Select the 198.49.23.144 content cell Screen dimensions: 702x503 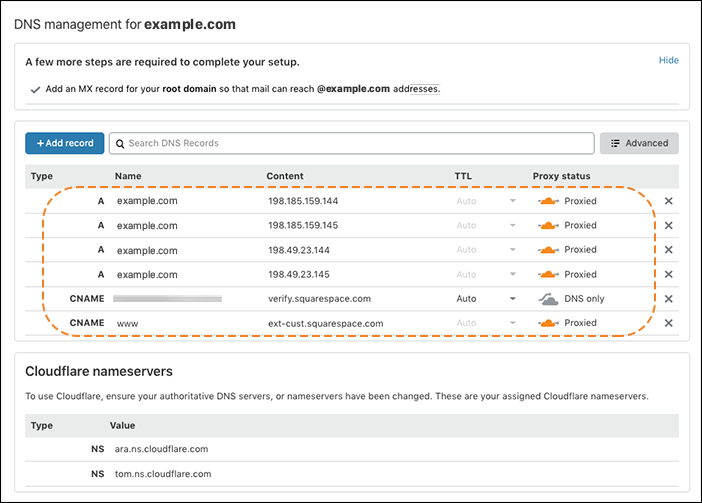click(299, 250)
